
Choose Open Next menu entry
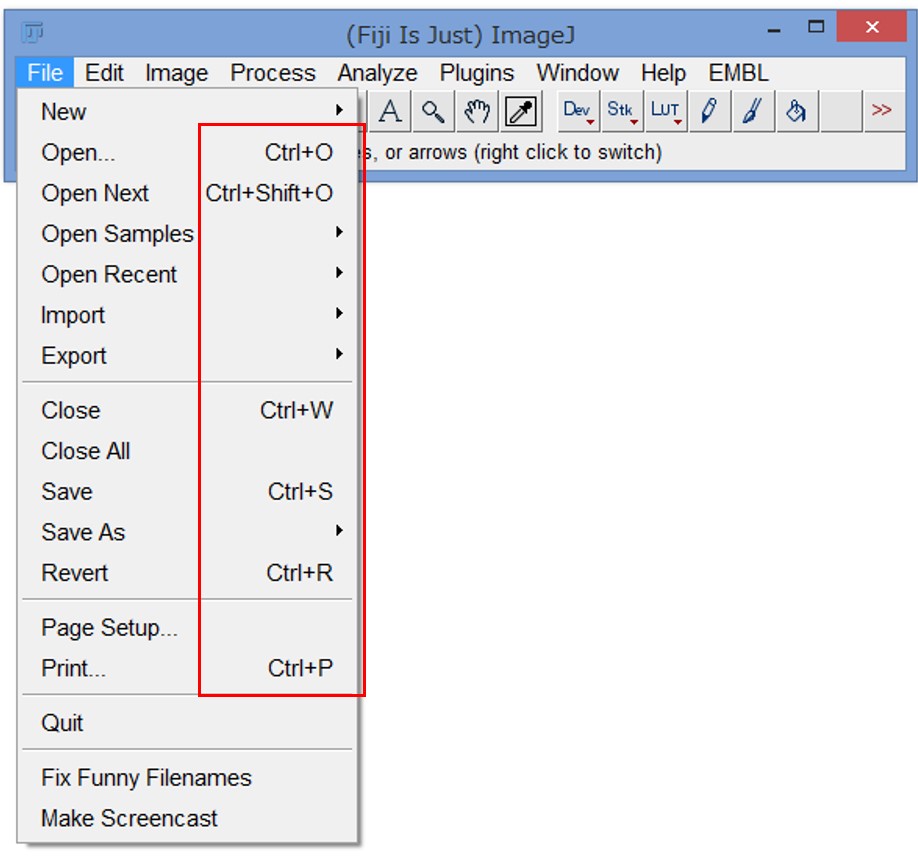pos(187,193)
